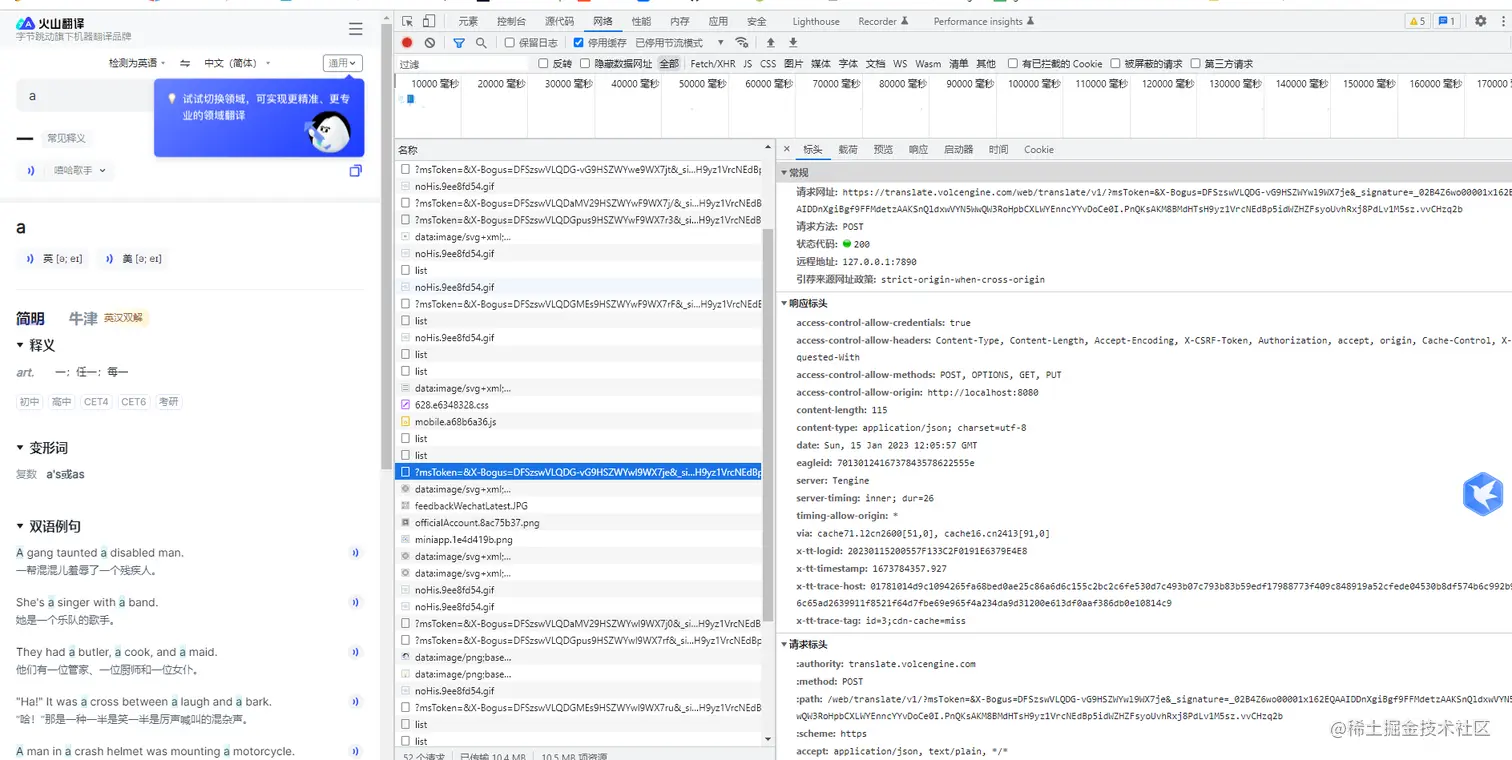Screen dimensions: 1512x760
Task: Clear the network log
Action: click(x=430, y=43)
